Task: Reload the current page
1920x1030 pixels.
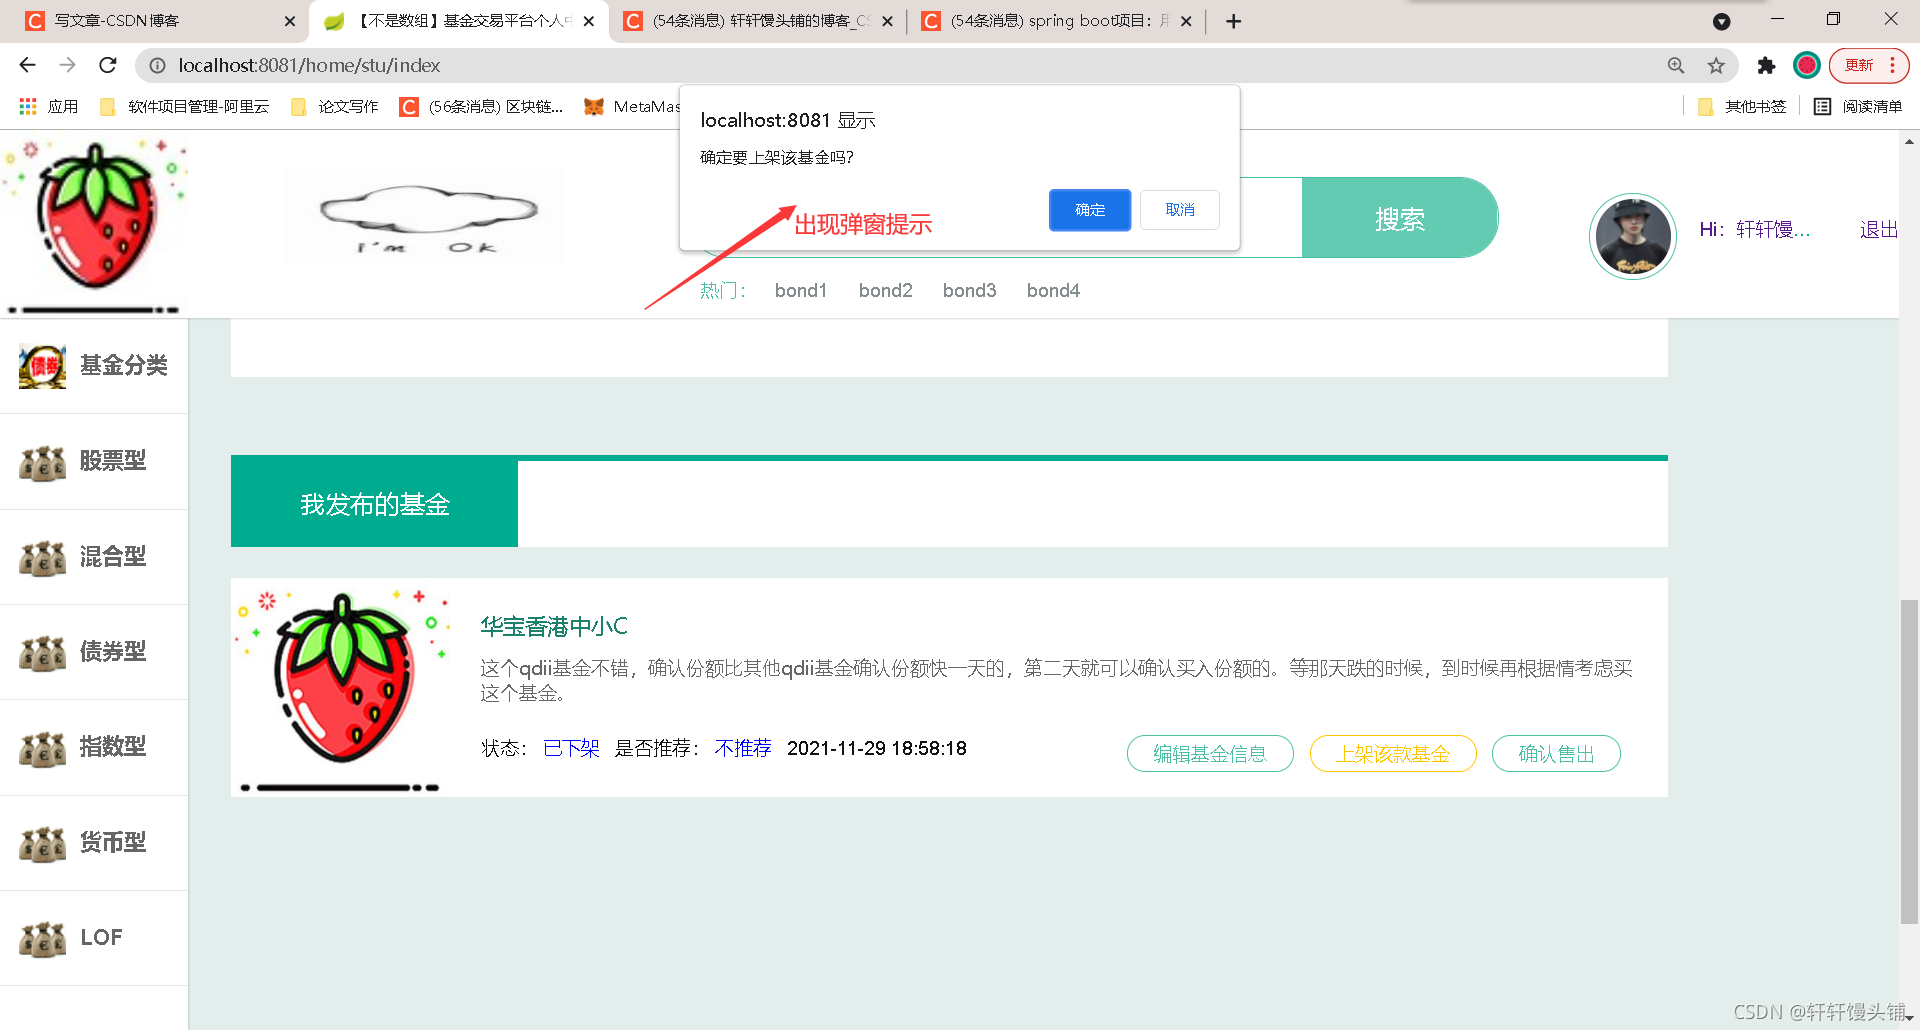Action: point(107,65)
